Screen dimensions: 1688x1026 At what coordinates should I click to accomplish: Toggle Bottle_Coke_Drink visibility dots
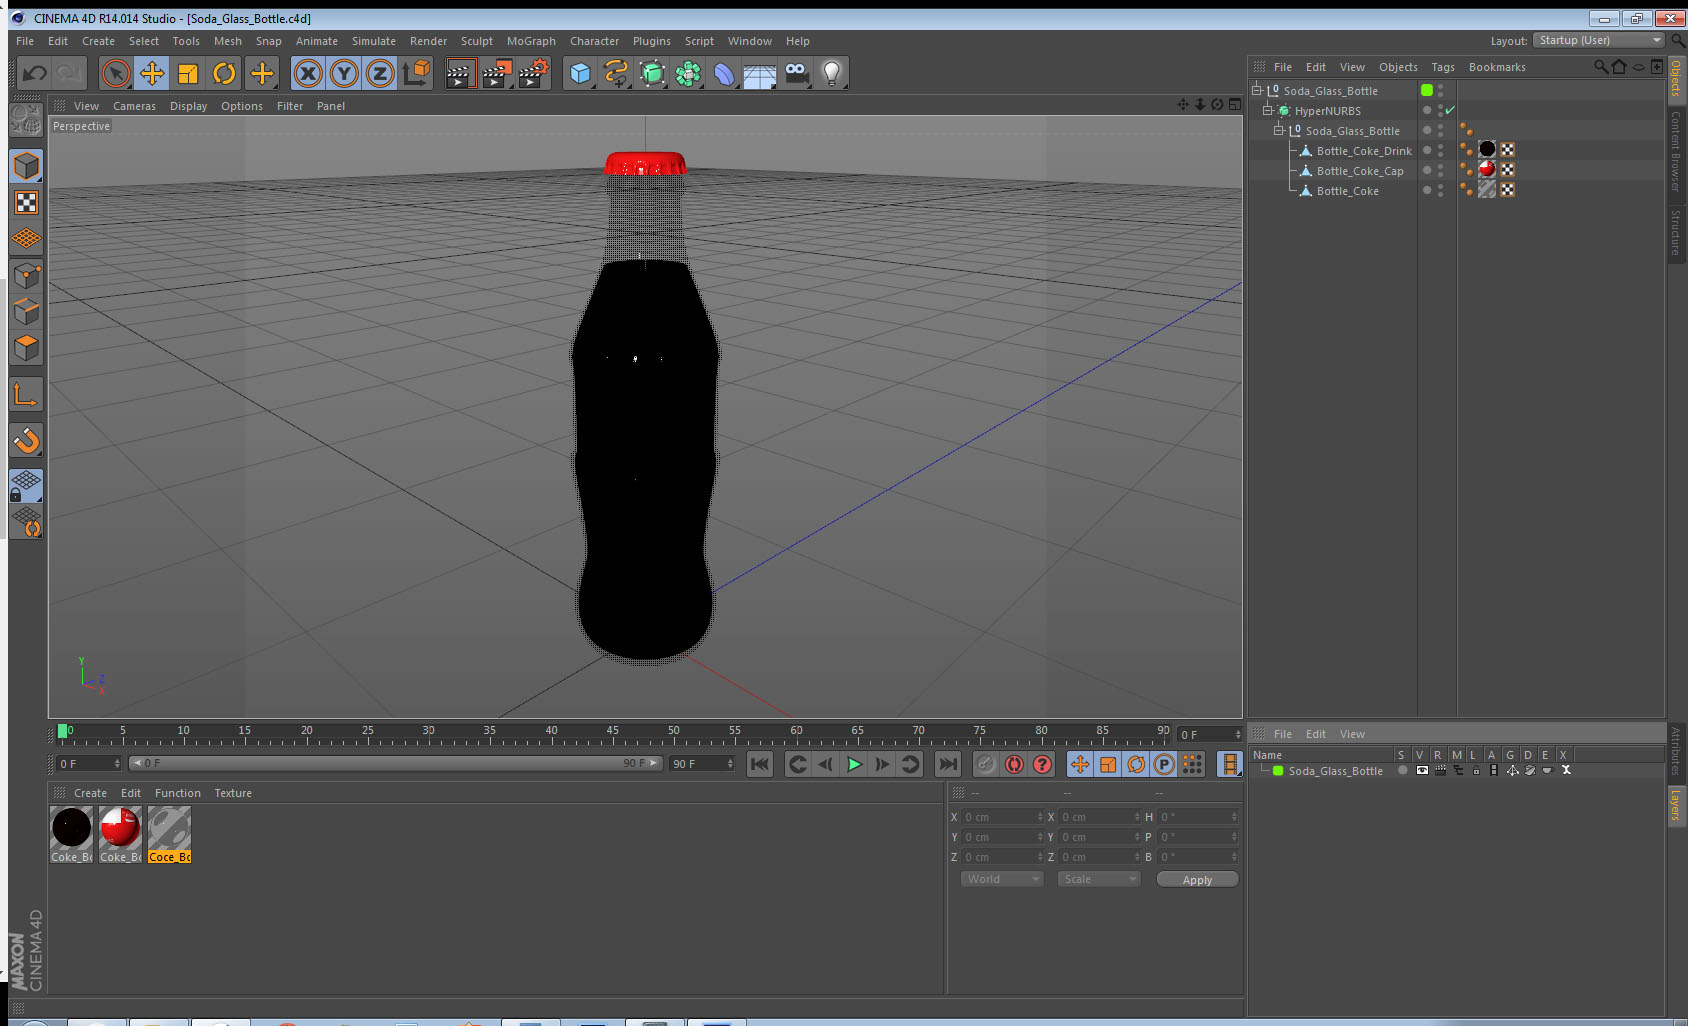click(x=1441, y=150)
